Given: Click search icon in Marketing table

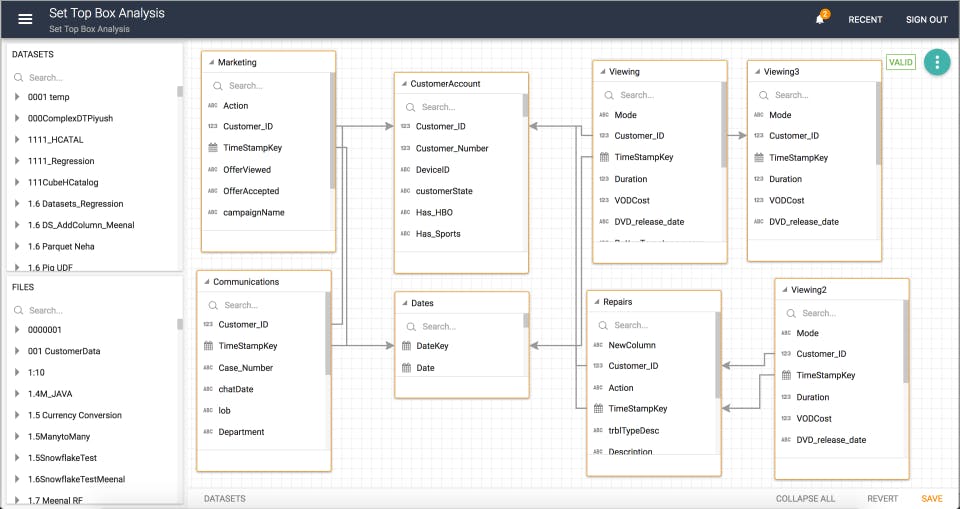Looking at the screenshot, I should pyautogui.click(x=217, y=86).
